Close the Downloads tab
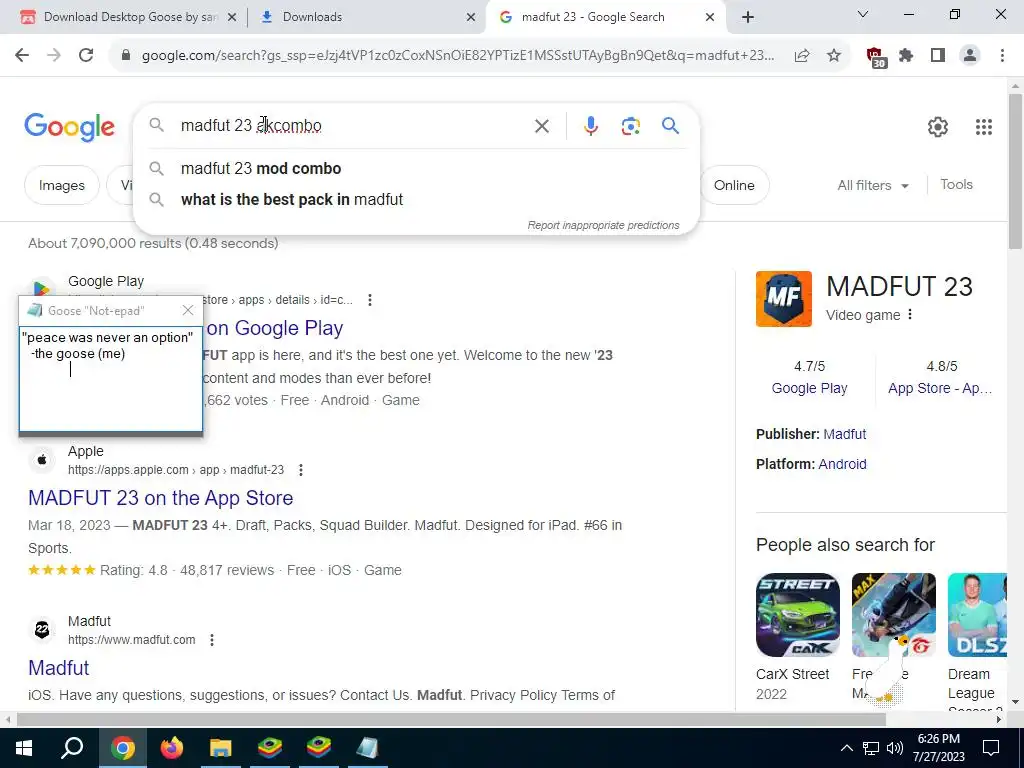The width and height of the screenshot is (1024, 768). (x=471, y=18)
